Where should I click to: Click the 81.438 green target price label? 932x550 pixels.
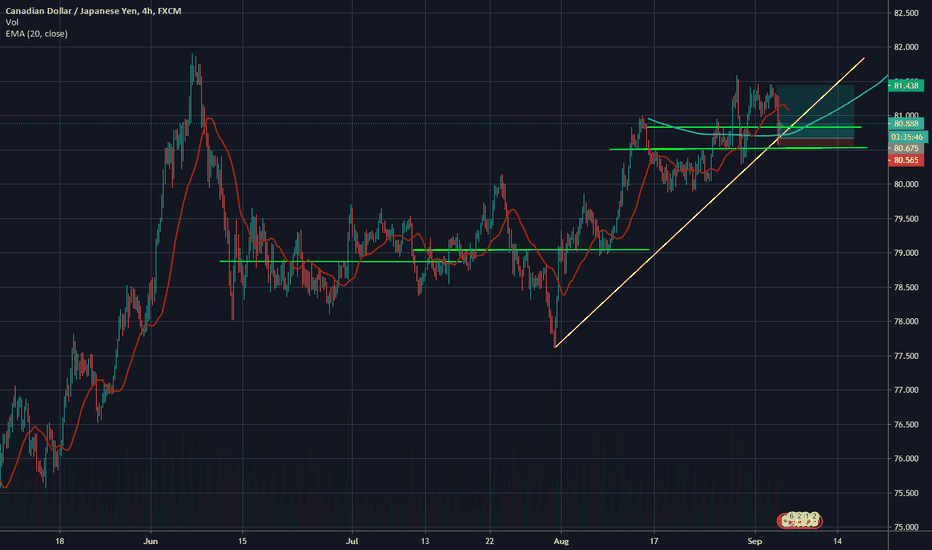(x=906, y=86)
